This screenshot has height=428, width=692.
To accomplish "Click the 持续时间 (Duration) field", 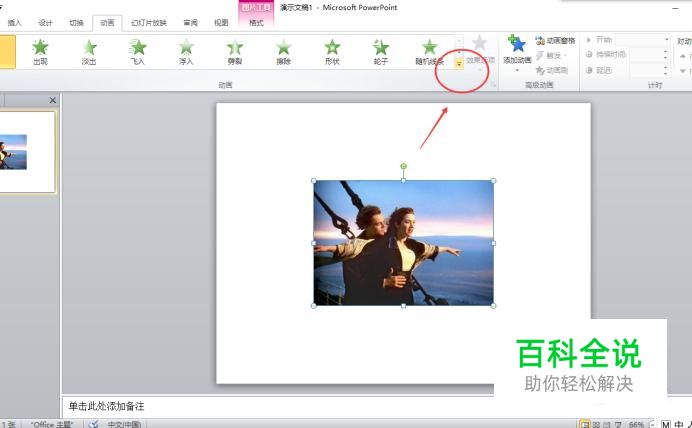I will click(x=647, y=55).
